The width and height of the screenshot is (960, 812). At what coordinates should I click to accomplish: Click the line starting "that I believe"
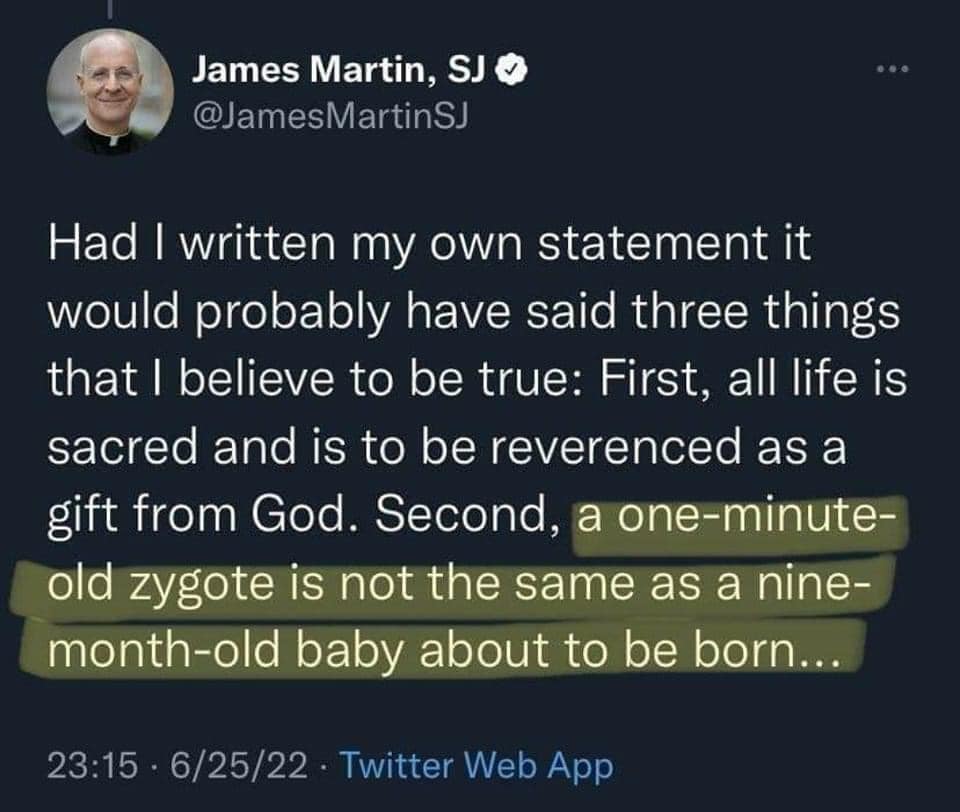(x=477, y=381)
